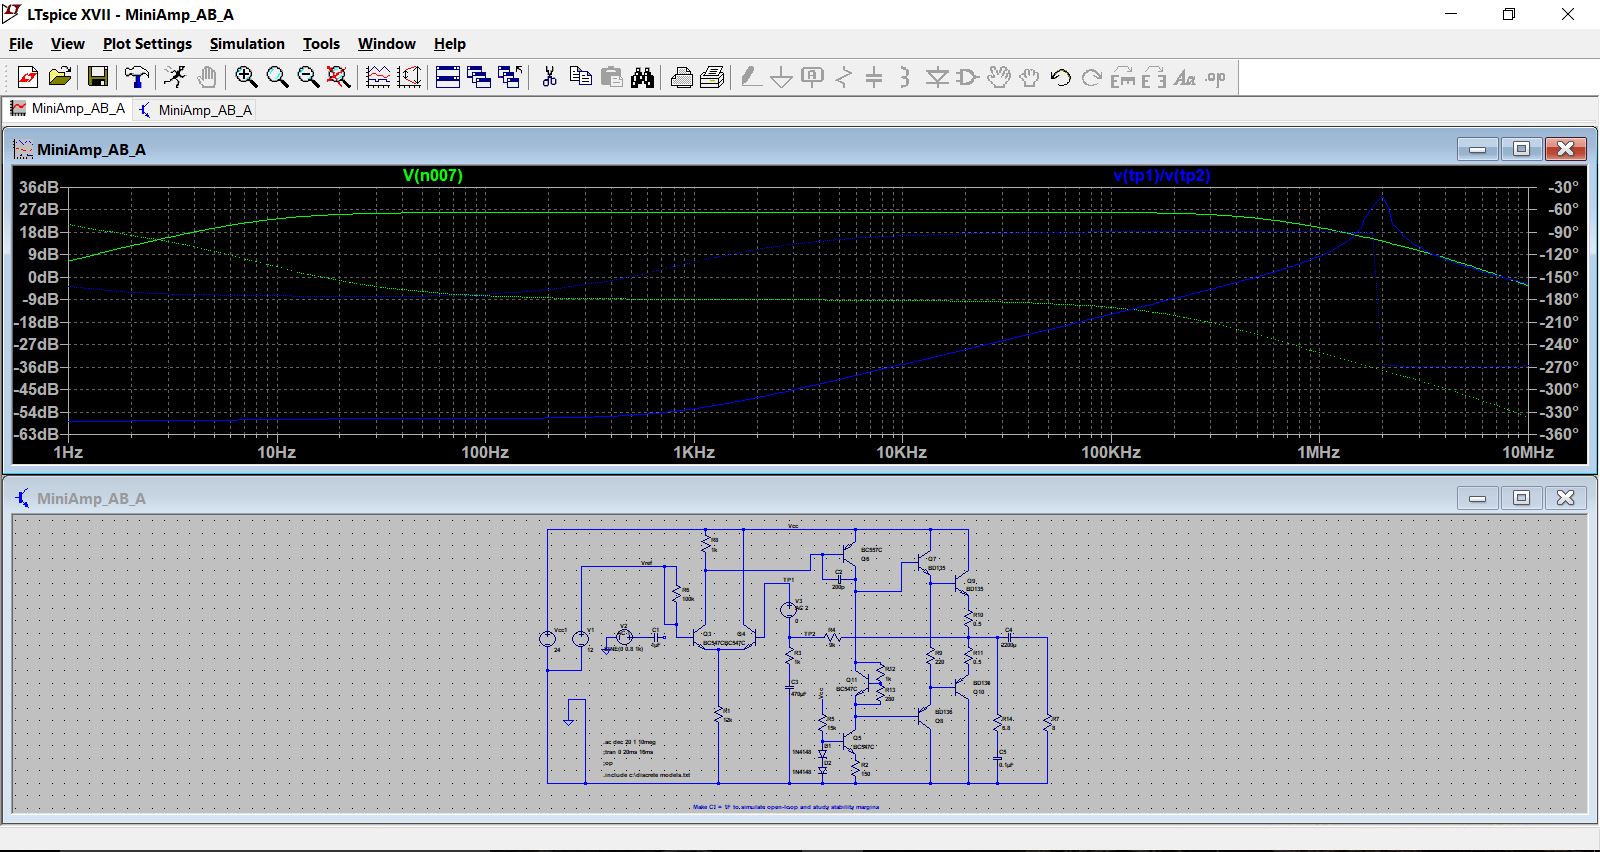Viewport: 1600px width, 852px height.
Task: Click the blue note text below schematic
Action: pos(785,807)
